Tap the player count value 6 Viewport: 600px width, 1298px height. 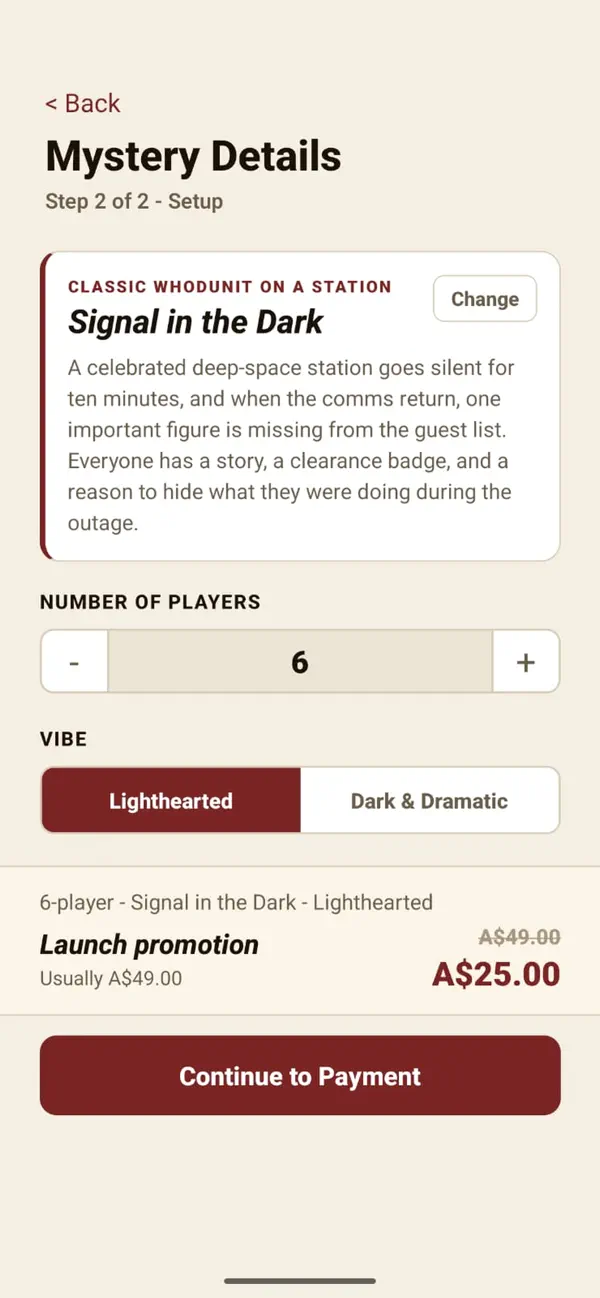[x=300, y=662]
